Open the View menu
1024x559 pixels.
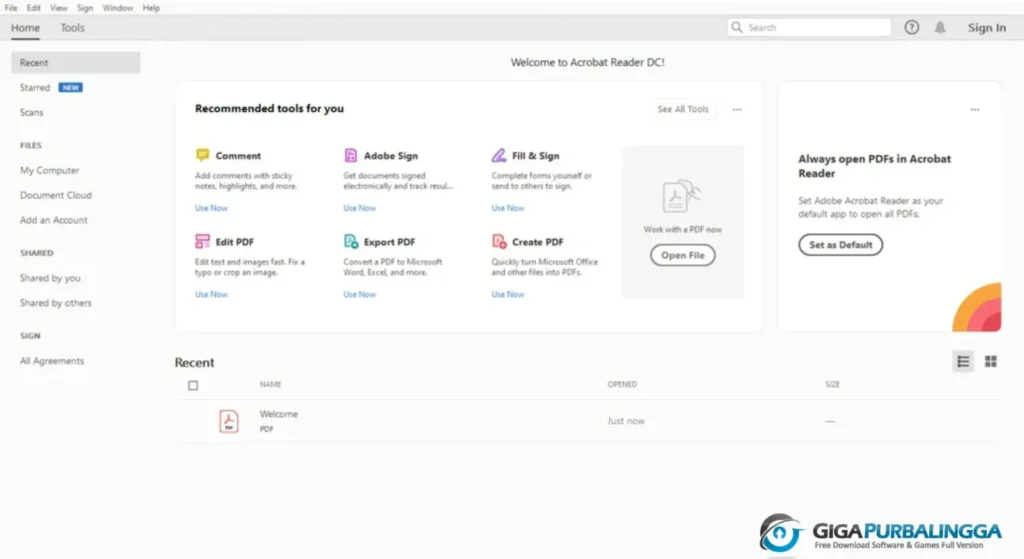click(x=59, y=8)
